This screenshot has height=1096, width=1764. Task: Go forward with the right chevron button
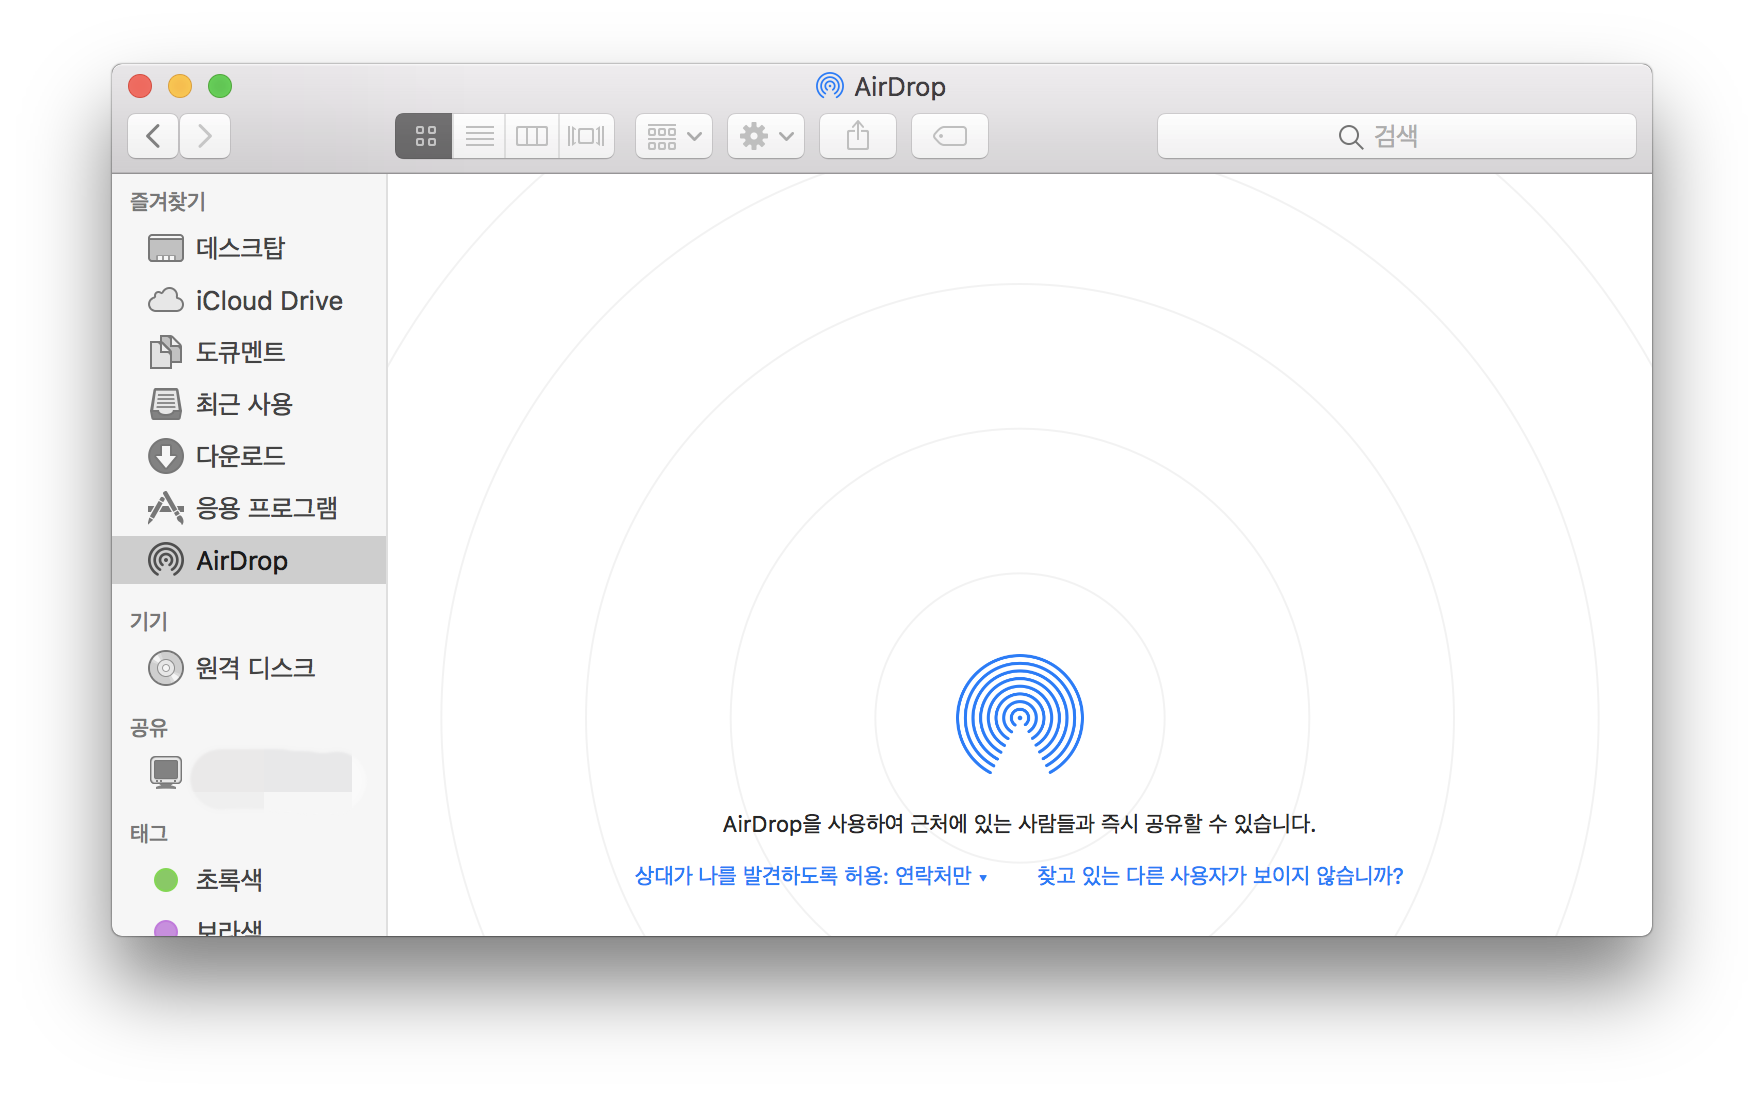(205, 136)
